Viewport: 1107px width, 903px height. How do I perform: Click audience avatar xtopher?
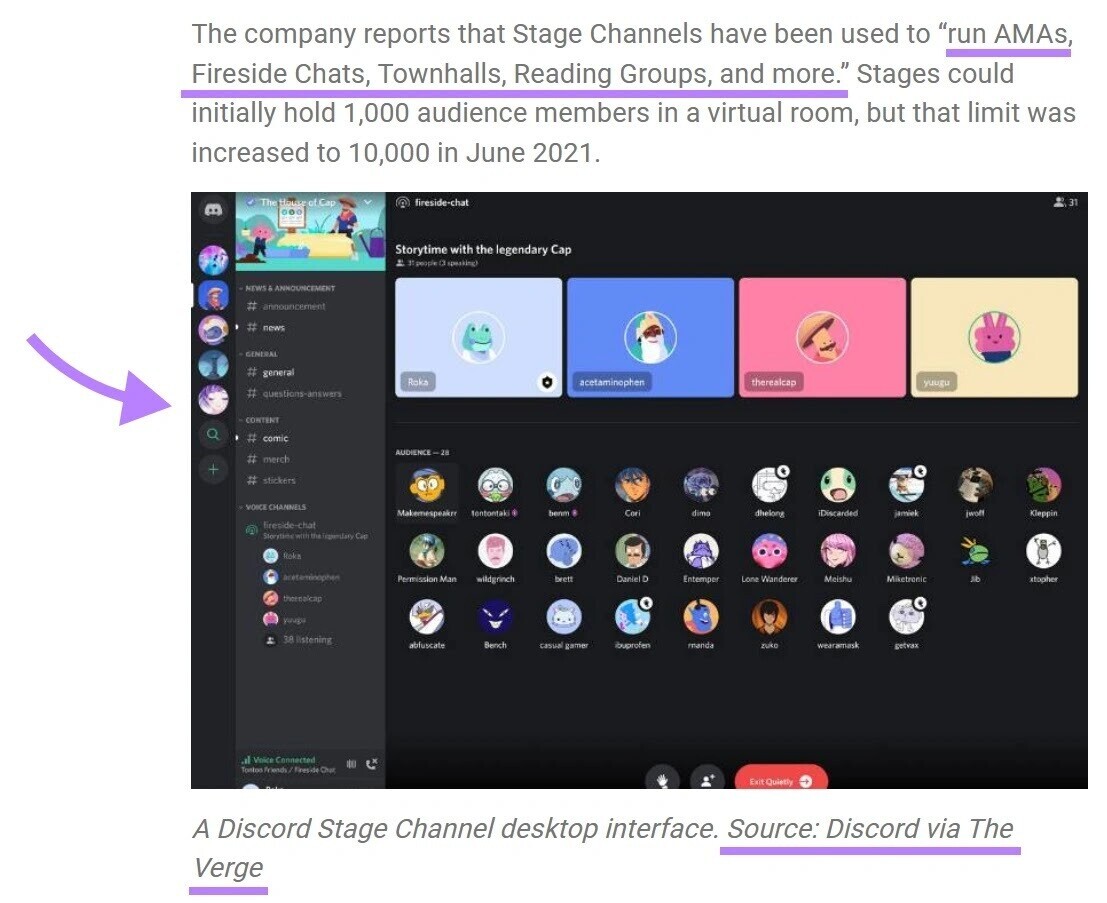point(1043,551)
